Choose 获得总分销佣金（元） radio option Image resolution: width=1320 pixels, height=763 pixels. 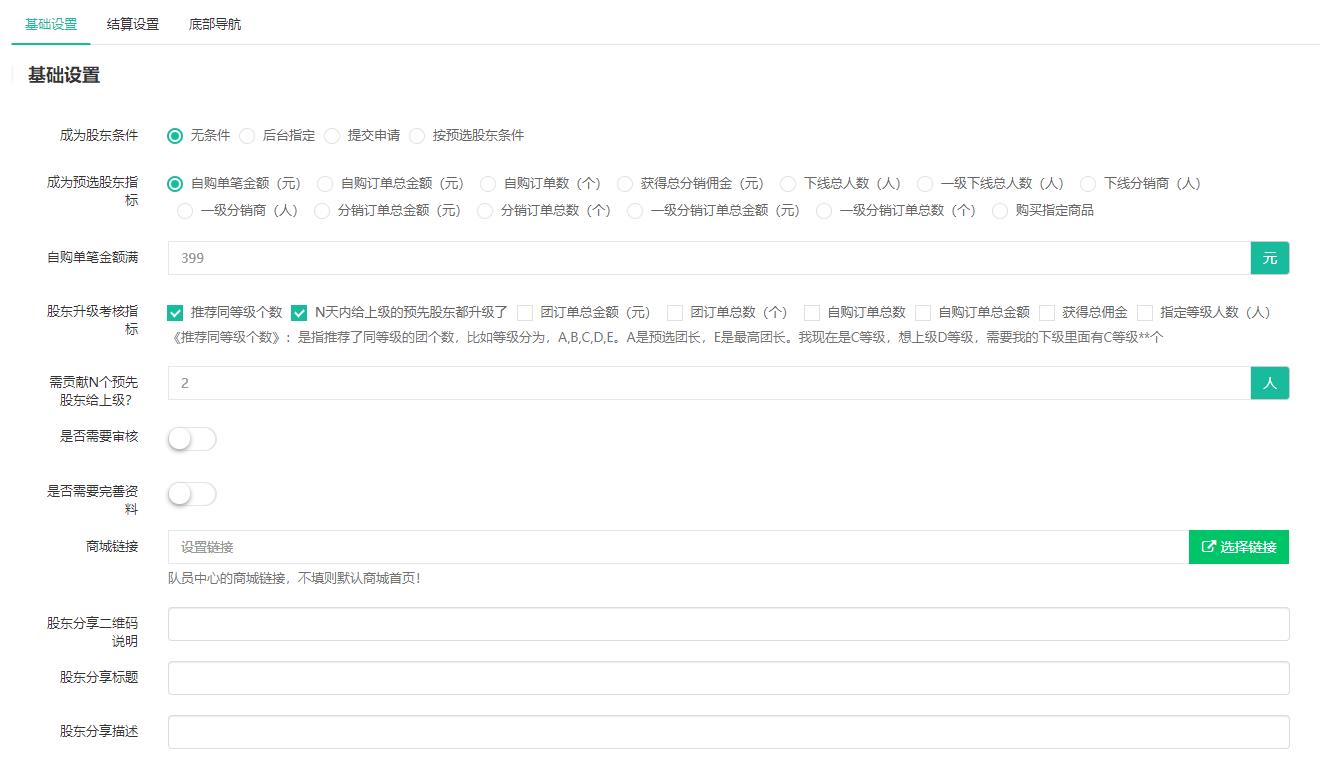(625, 184)
